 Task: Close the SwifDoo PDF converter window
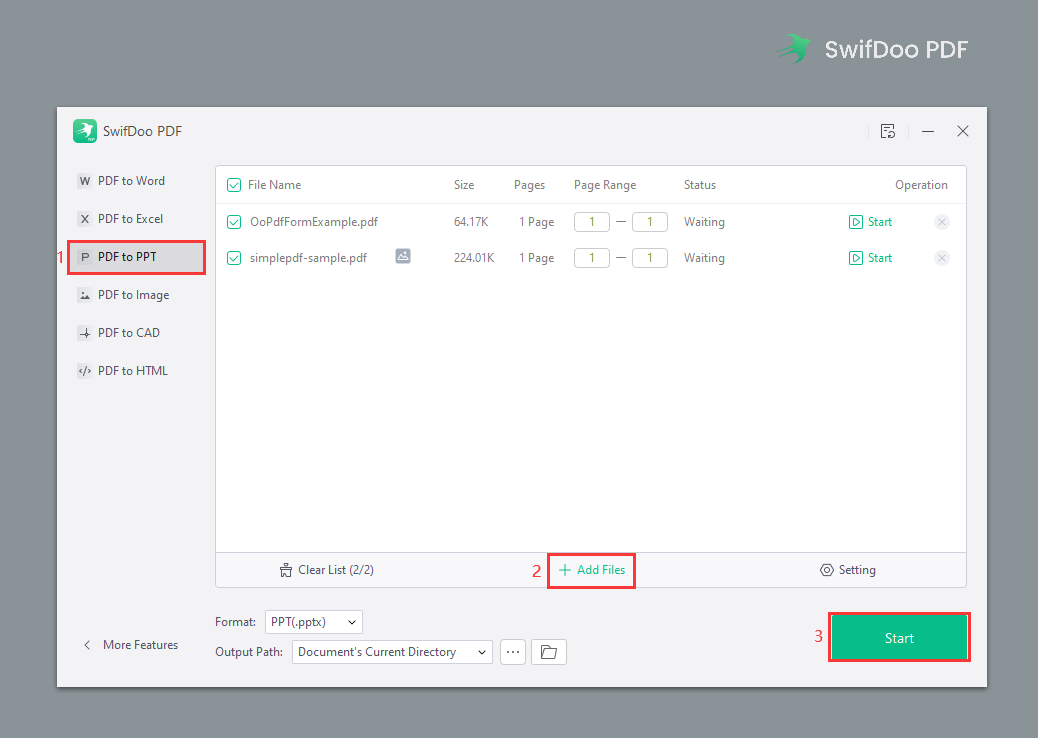coord(963,131)
